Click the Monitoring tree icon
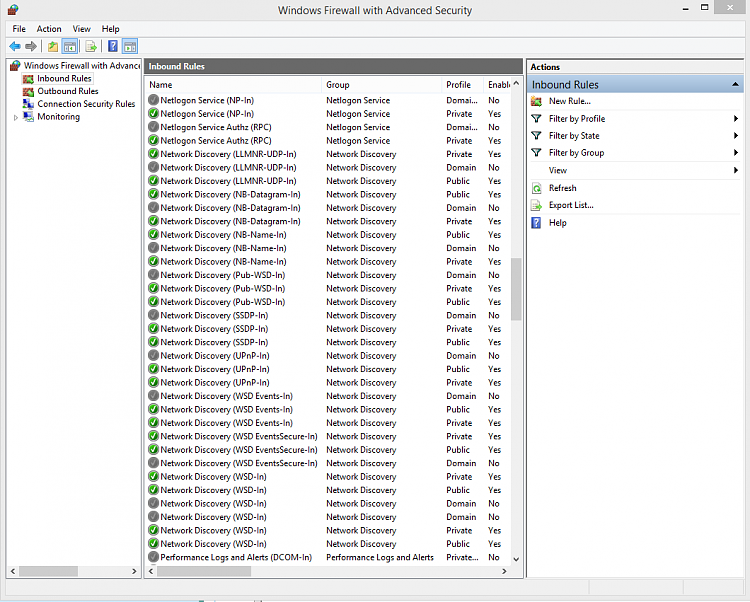750x602 pixels. [x=29, y=117]
